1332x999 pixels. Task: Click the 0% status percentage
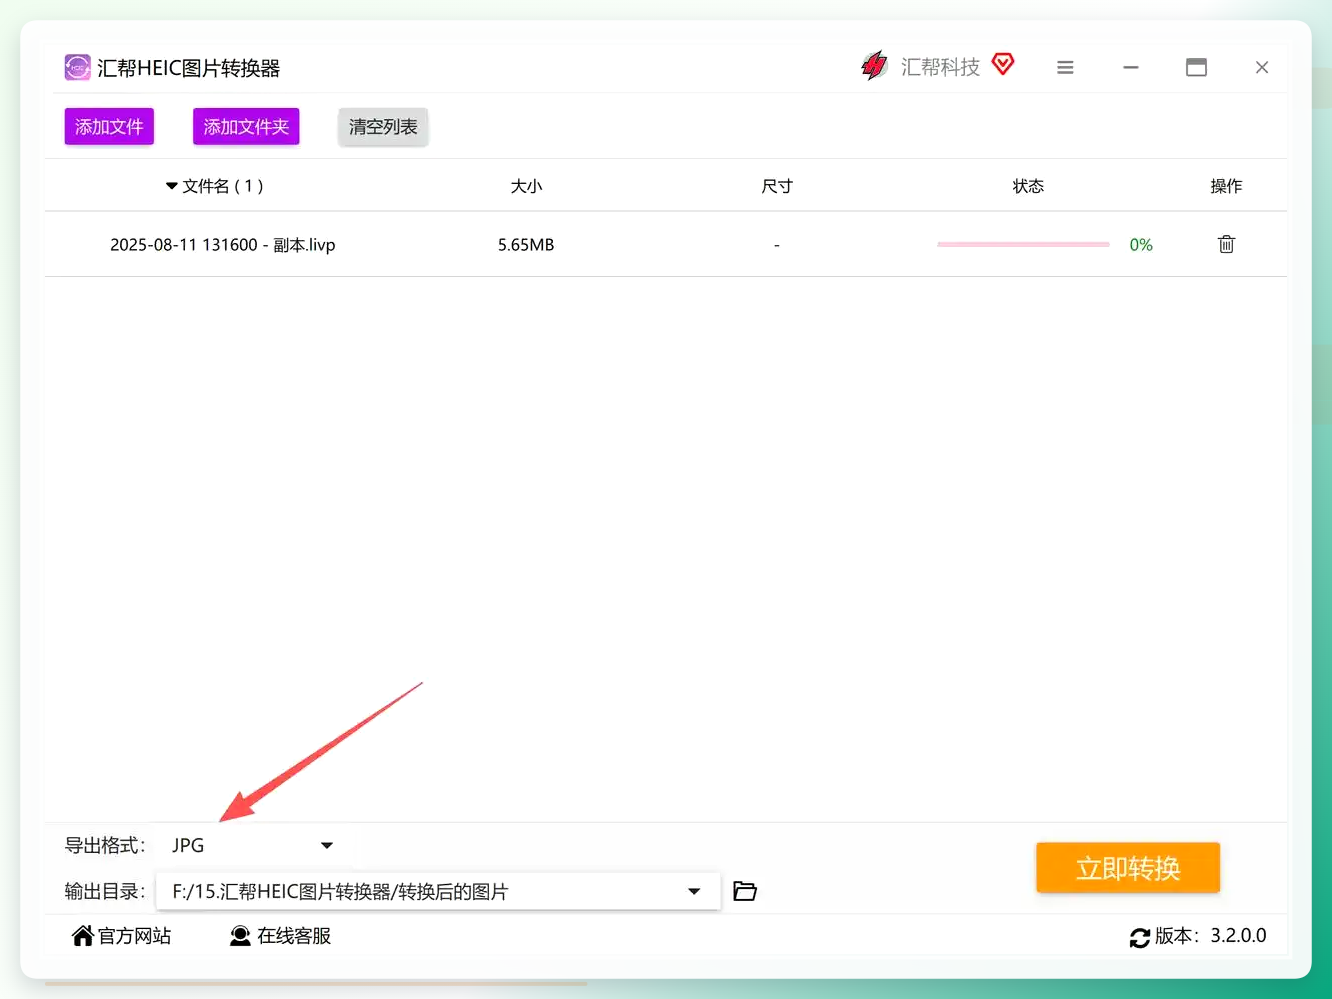tap(1141, 245)
